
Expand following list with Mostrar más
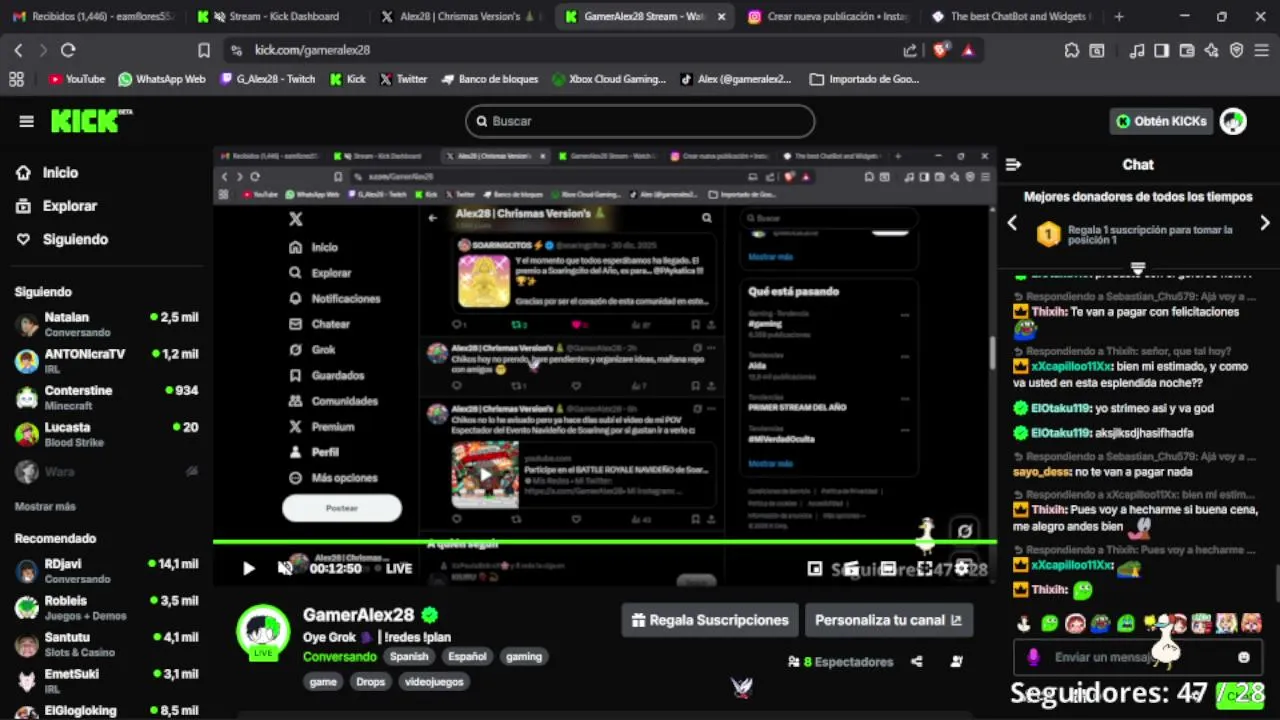tap(45, 507)
